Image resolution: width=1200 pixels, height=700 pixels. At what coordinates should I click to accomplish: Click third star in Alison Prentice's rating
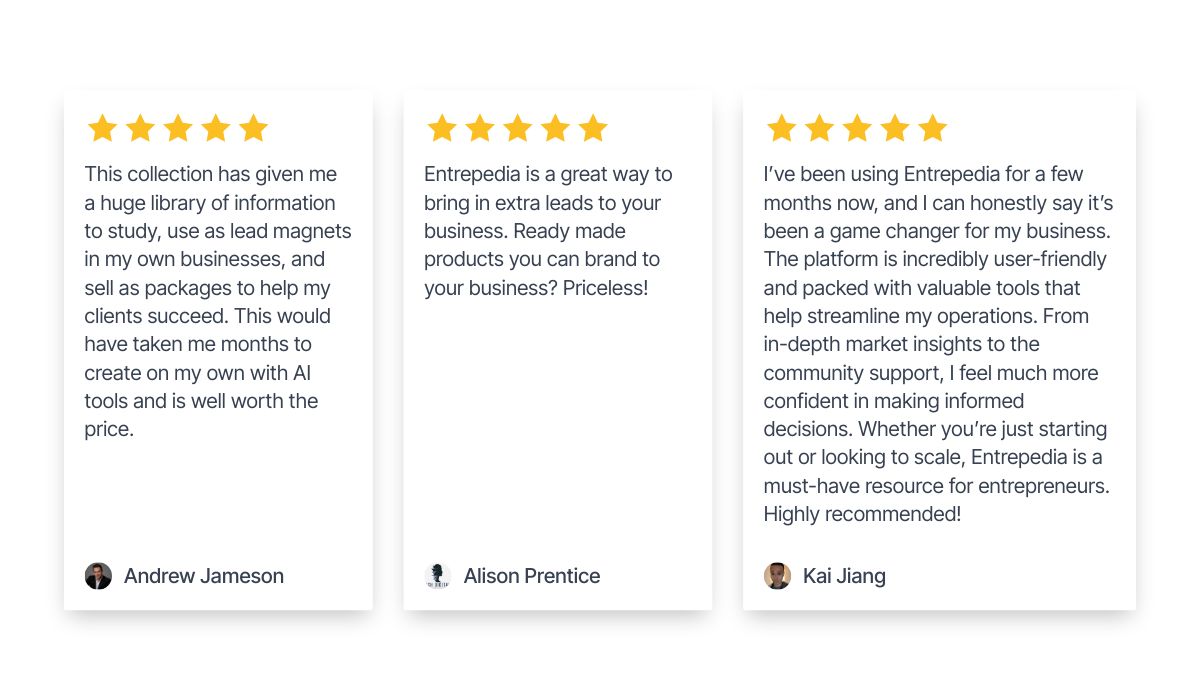518,128
